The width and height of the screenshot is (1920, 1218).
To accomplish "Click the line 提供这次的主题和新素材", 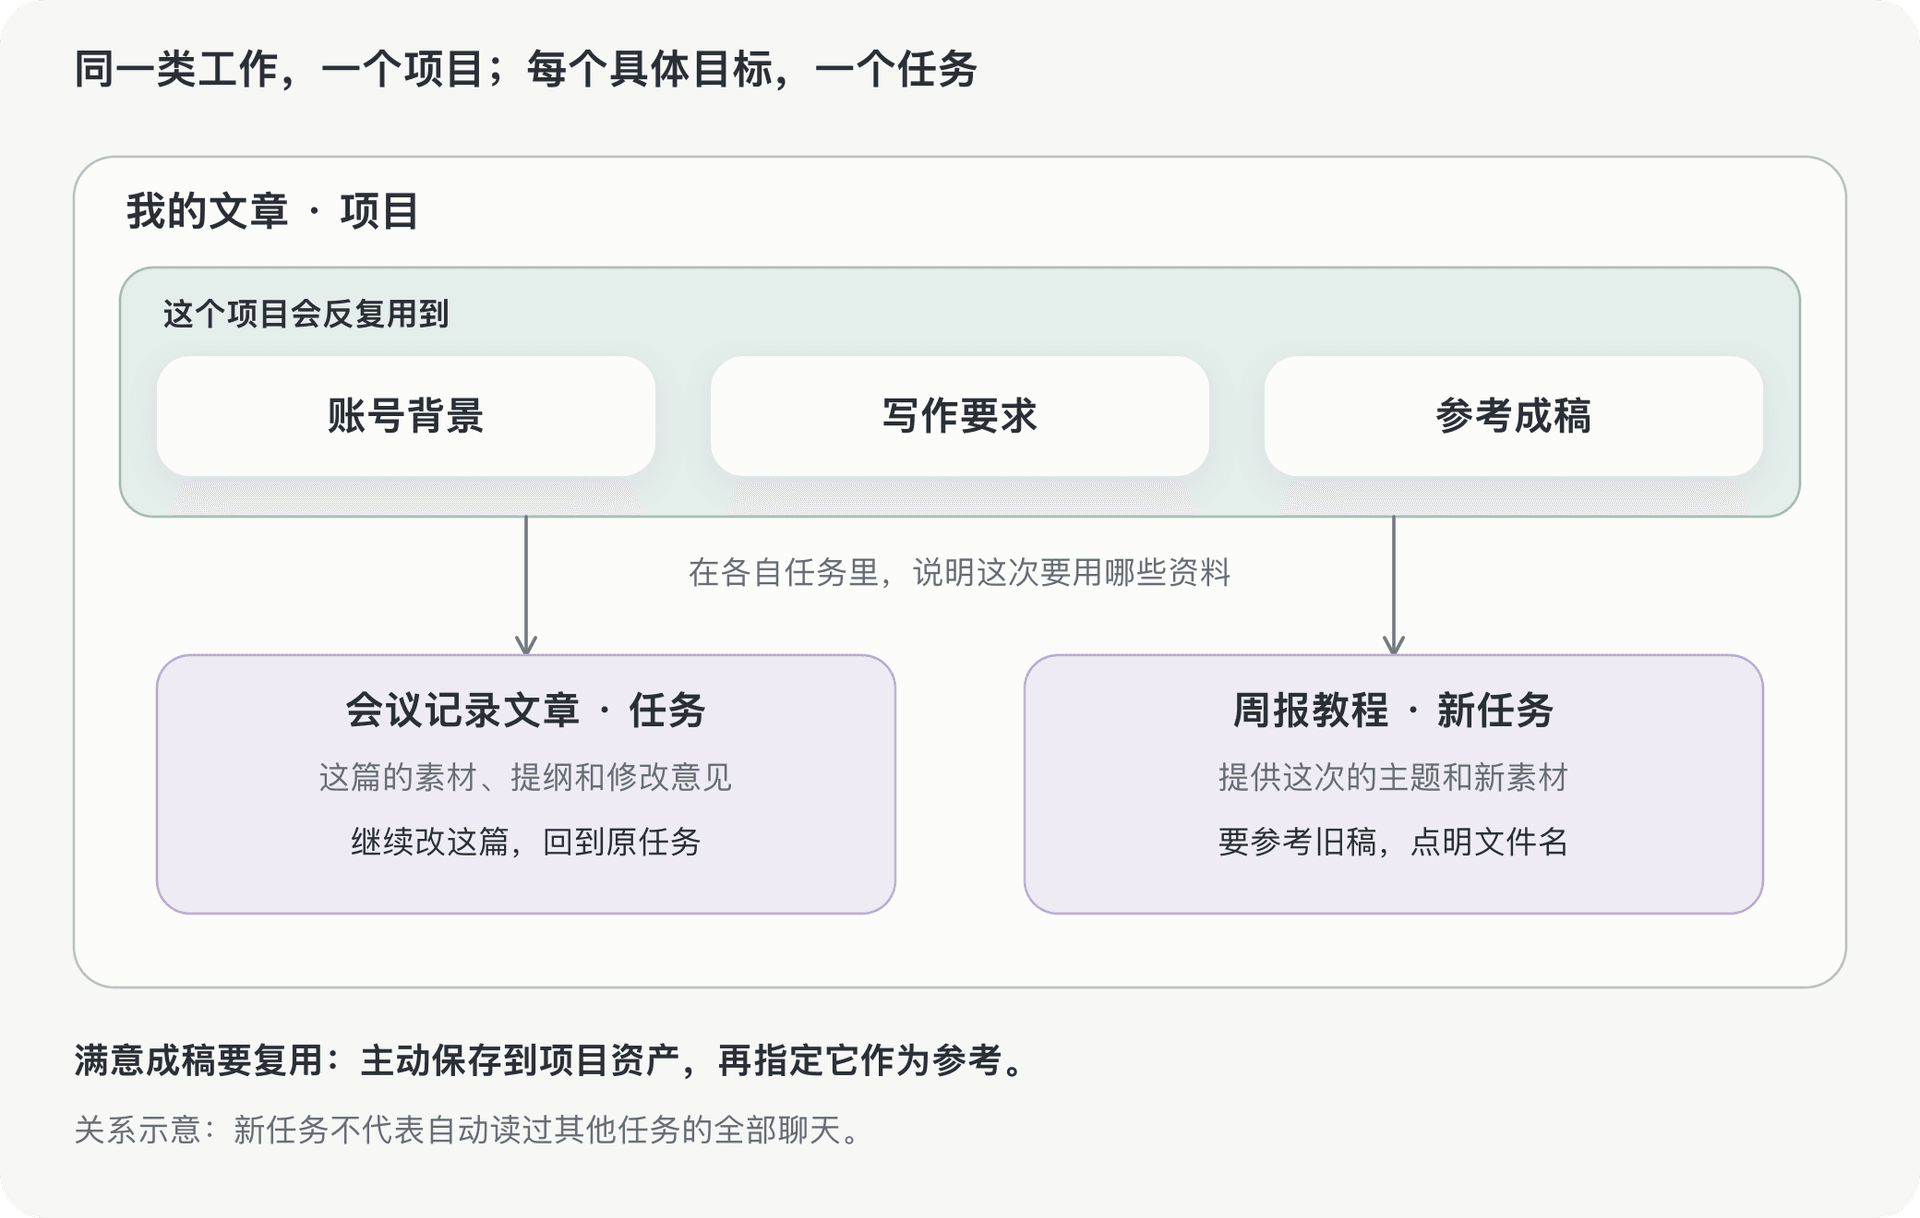I will click(1393, 777).
